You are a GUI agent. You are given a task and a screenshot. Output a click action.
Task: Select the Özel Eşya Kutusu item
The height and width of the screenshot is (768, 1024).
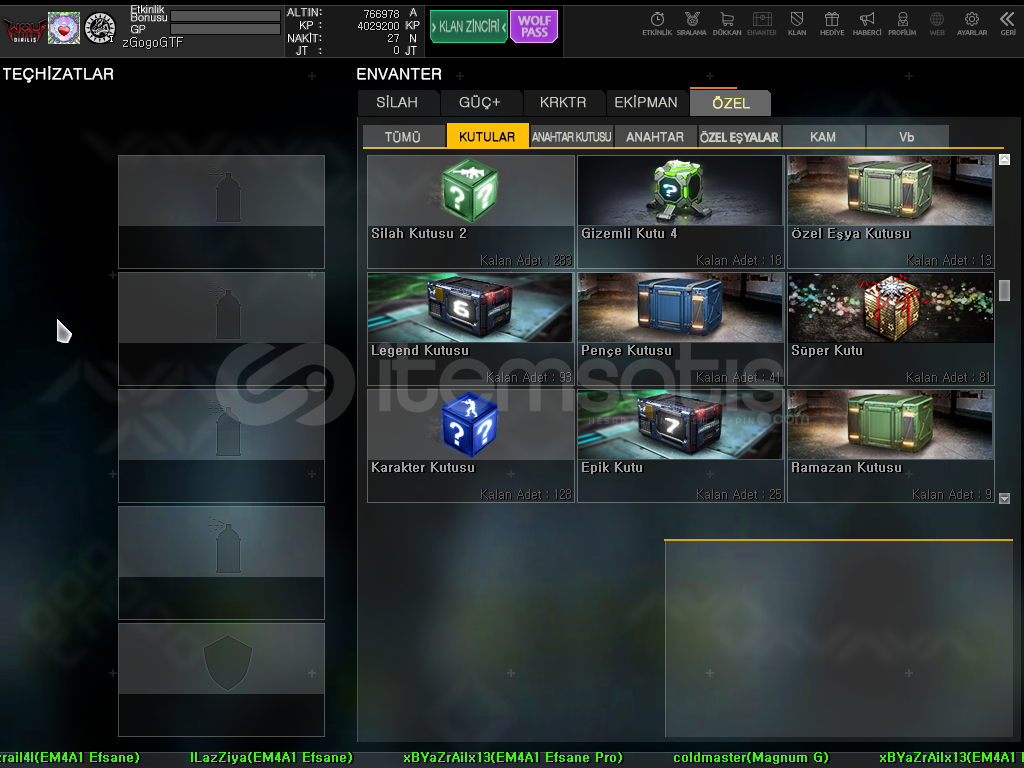coord(891,212)
